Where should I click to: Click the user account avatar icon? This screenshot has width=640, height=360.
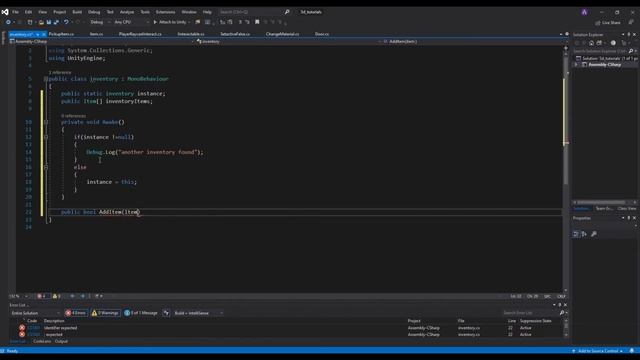(584, 12)
